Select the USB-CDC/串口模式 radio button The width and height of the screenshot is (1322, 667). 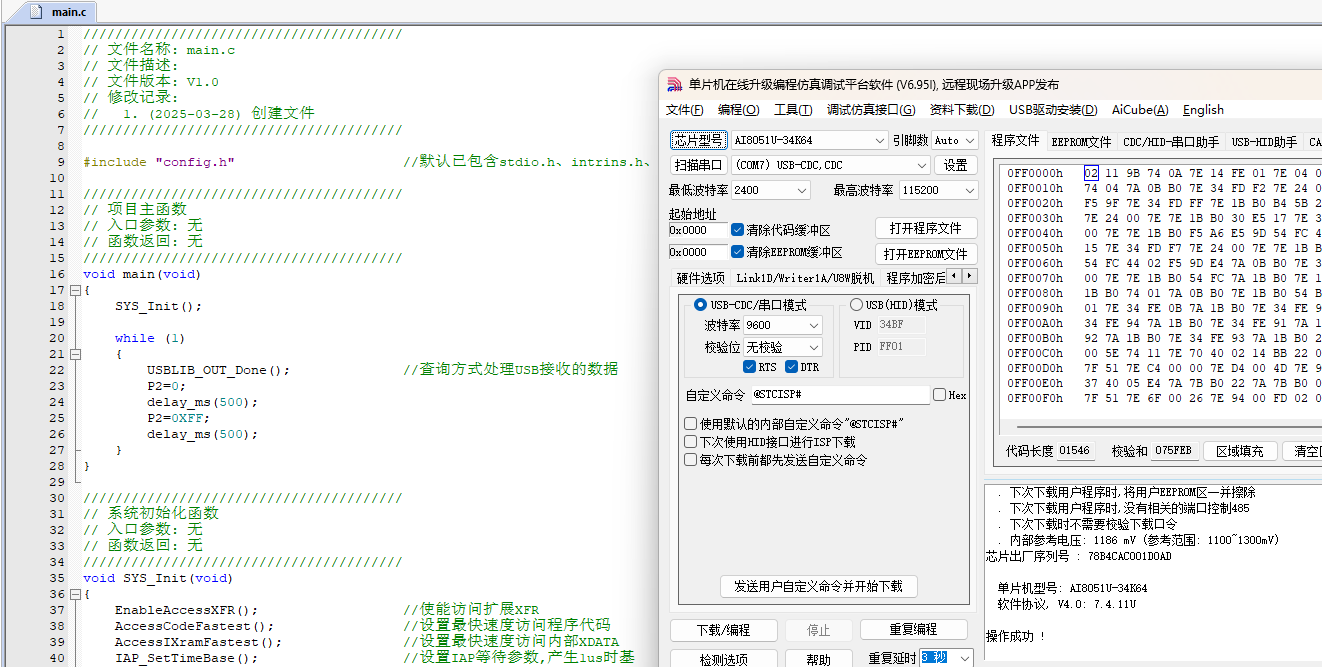coord(700,305)
